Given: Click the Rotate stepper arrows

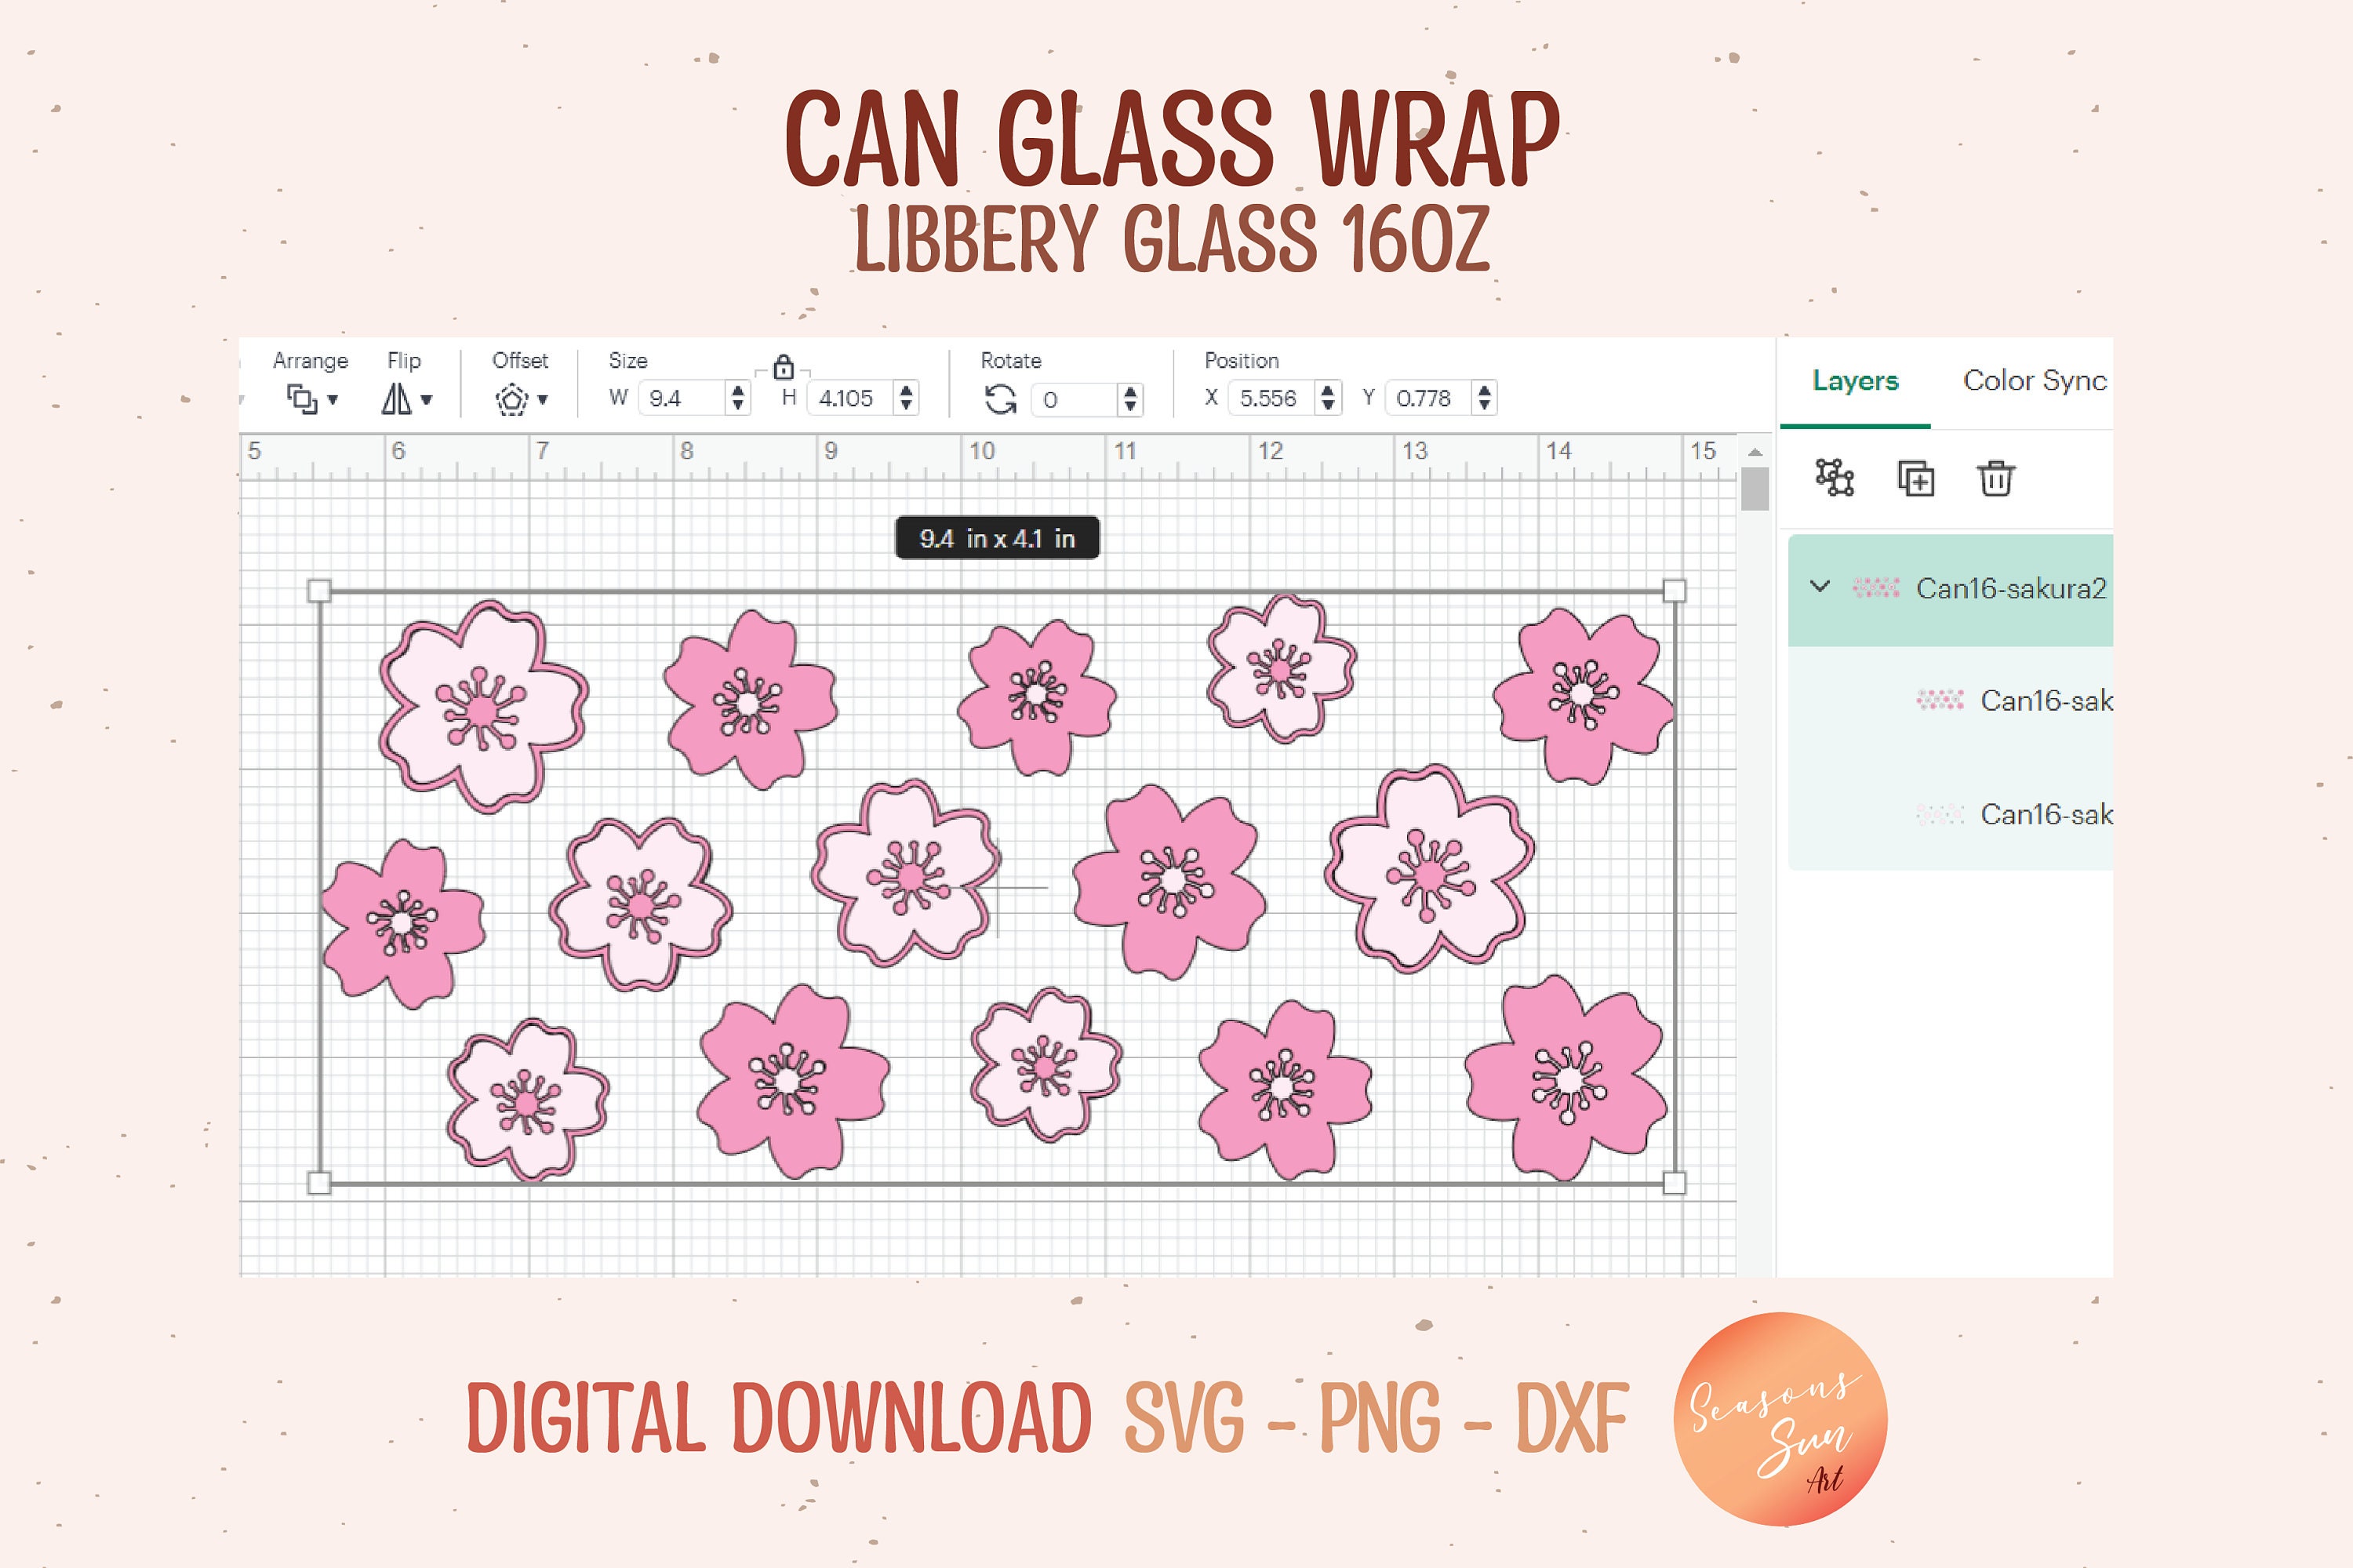Looking at the screenshot, I should point(1130,399).
